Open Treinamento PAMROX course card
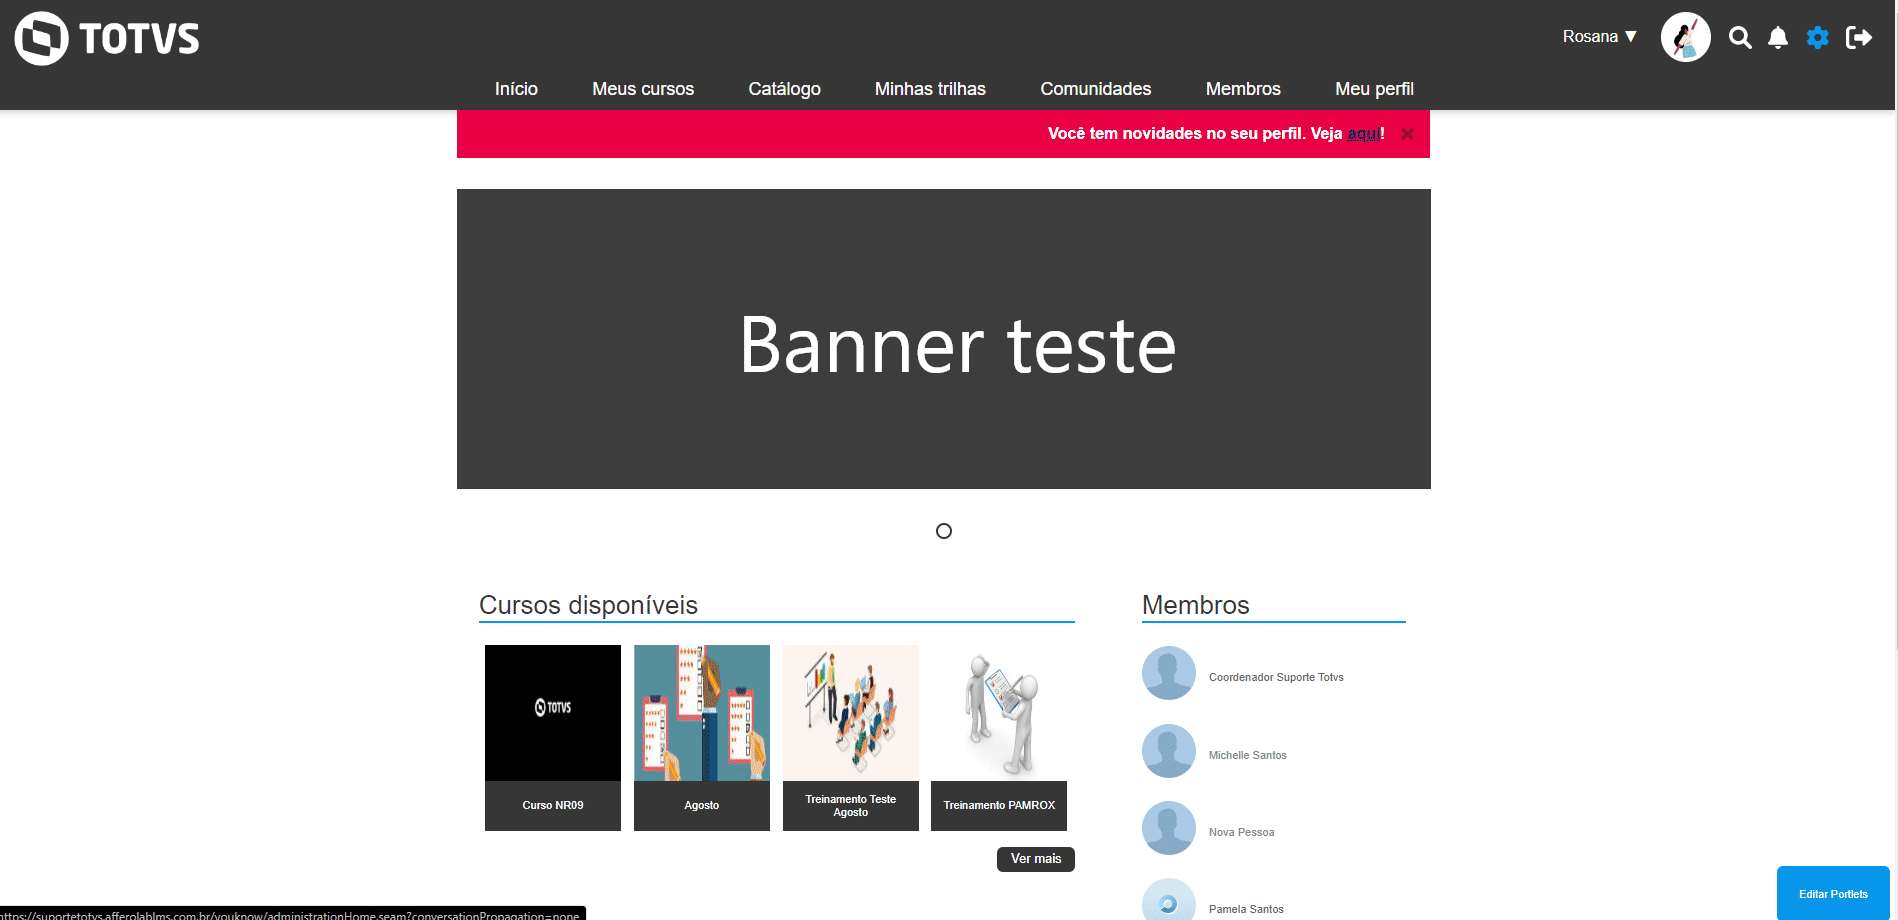This screenshot has width=1898, height=920. coord(999,738)
